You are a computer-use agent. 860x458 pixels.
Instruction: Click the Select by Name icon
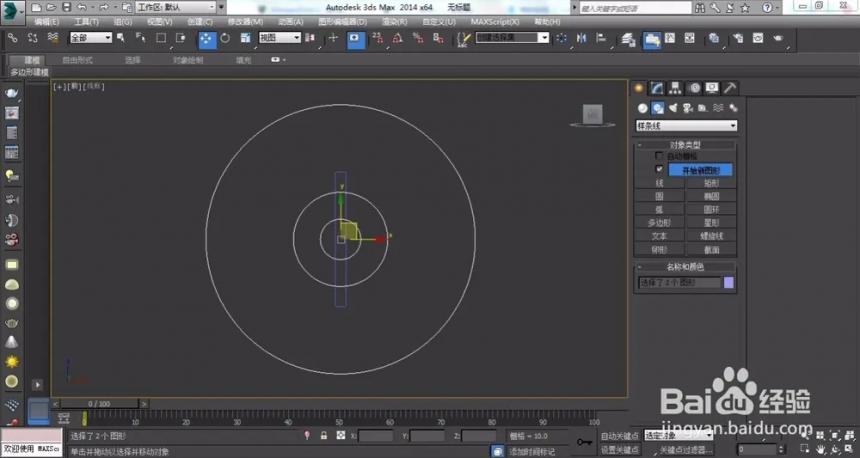[x=140, y=38]
